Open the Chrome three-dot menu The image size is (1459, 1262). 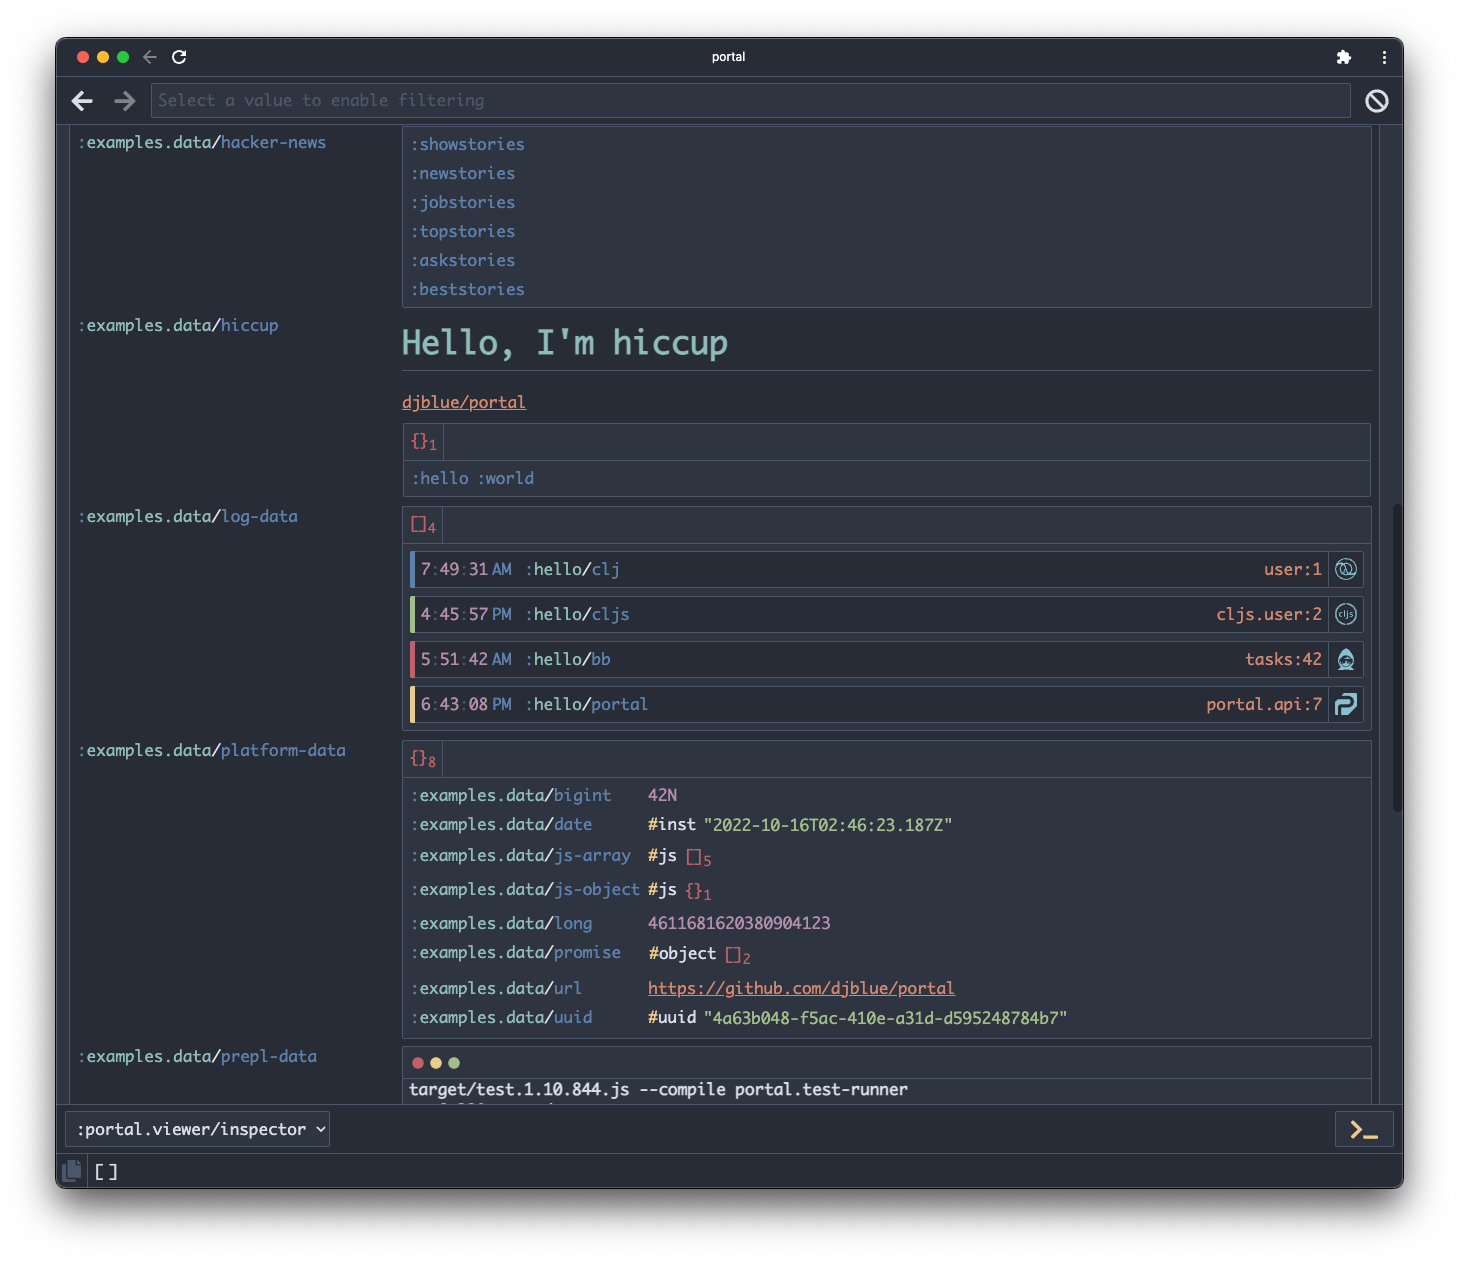tap(1385, 57)
